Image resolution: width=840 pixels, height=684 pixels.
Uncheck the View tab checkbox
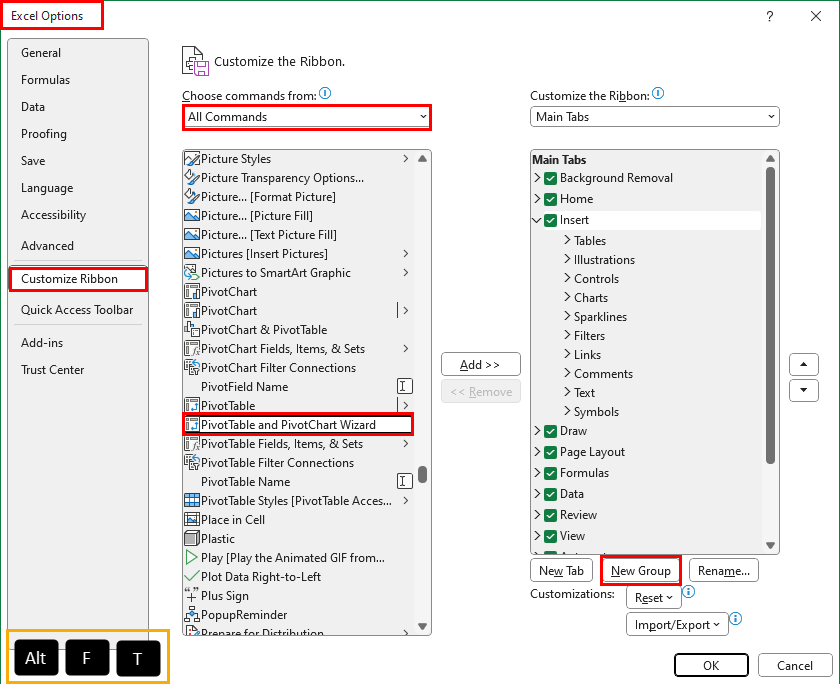550,536
